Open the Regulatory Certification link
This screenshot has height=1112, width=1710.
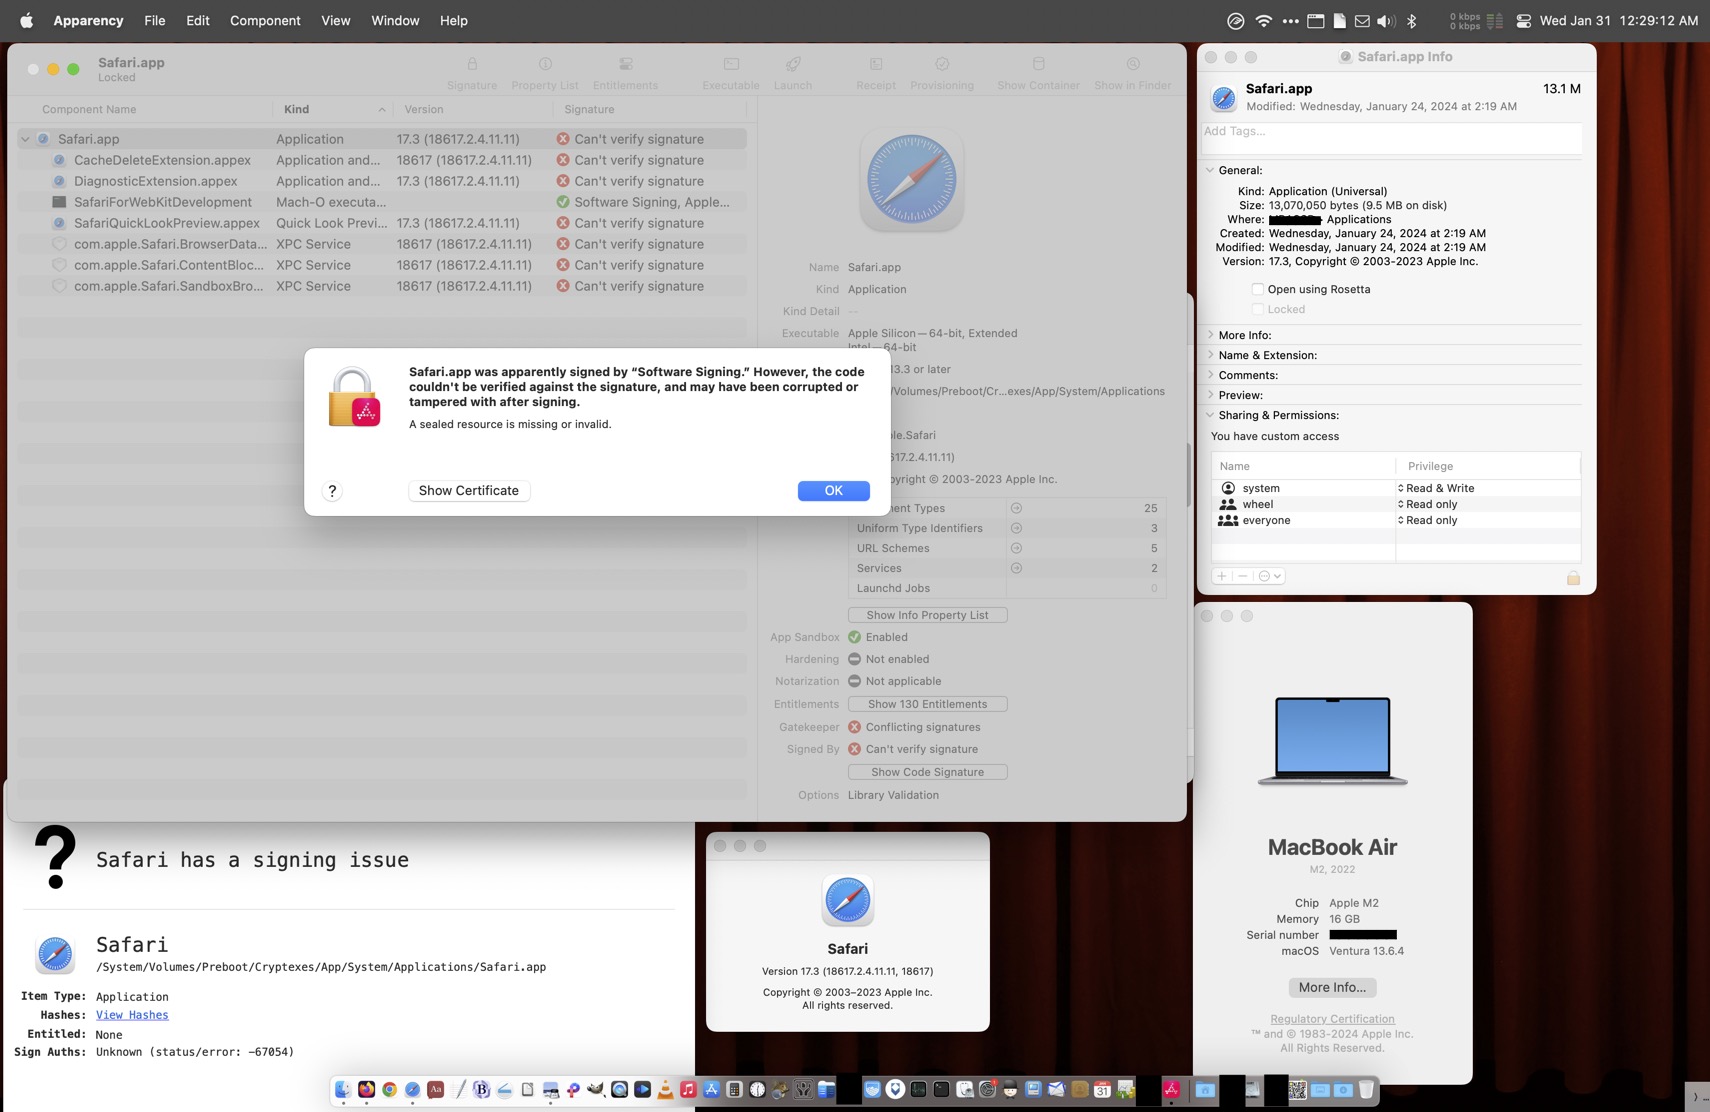click(1332, 1019)
